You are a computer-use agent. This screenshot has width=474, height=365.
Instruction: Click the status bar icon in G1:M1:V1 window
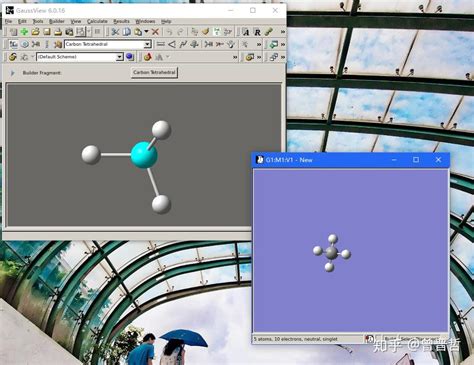pyautogui.click(x=369, y=339)
